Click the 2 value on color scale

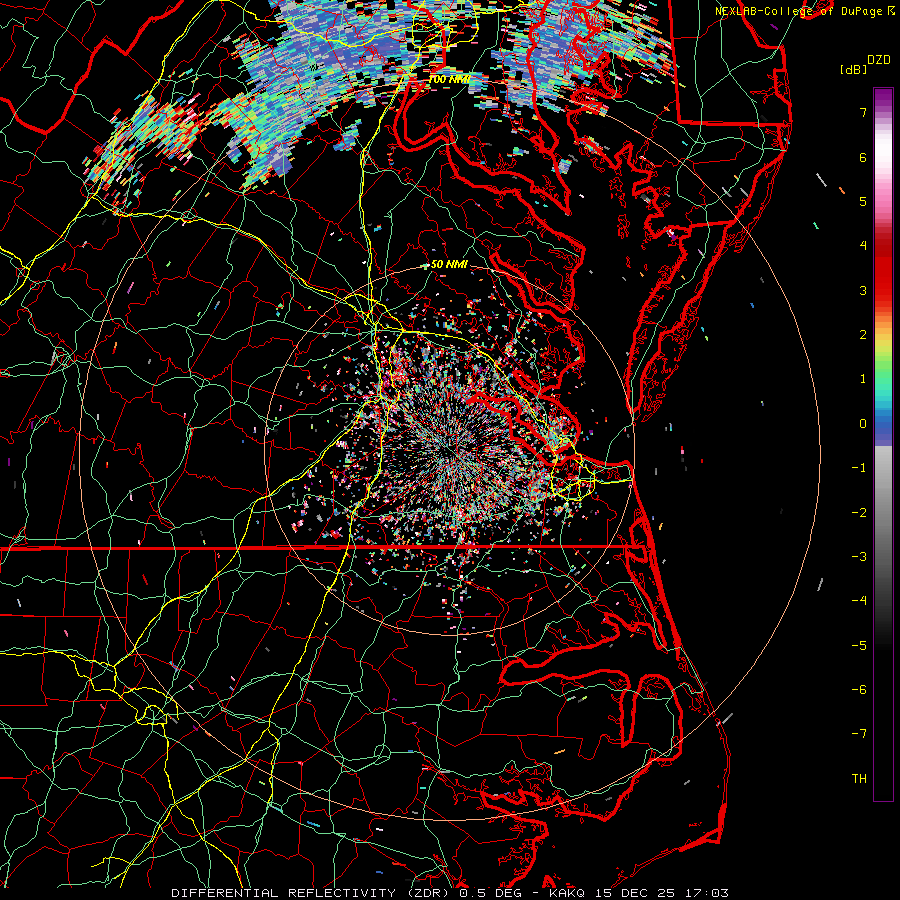pyautogui.click(x=863, y=335)
